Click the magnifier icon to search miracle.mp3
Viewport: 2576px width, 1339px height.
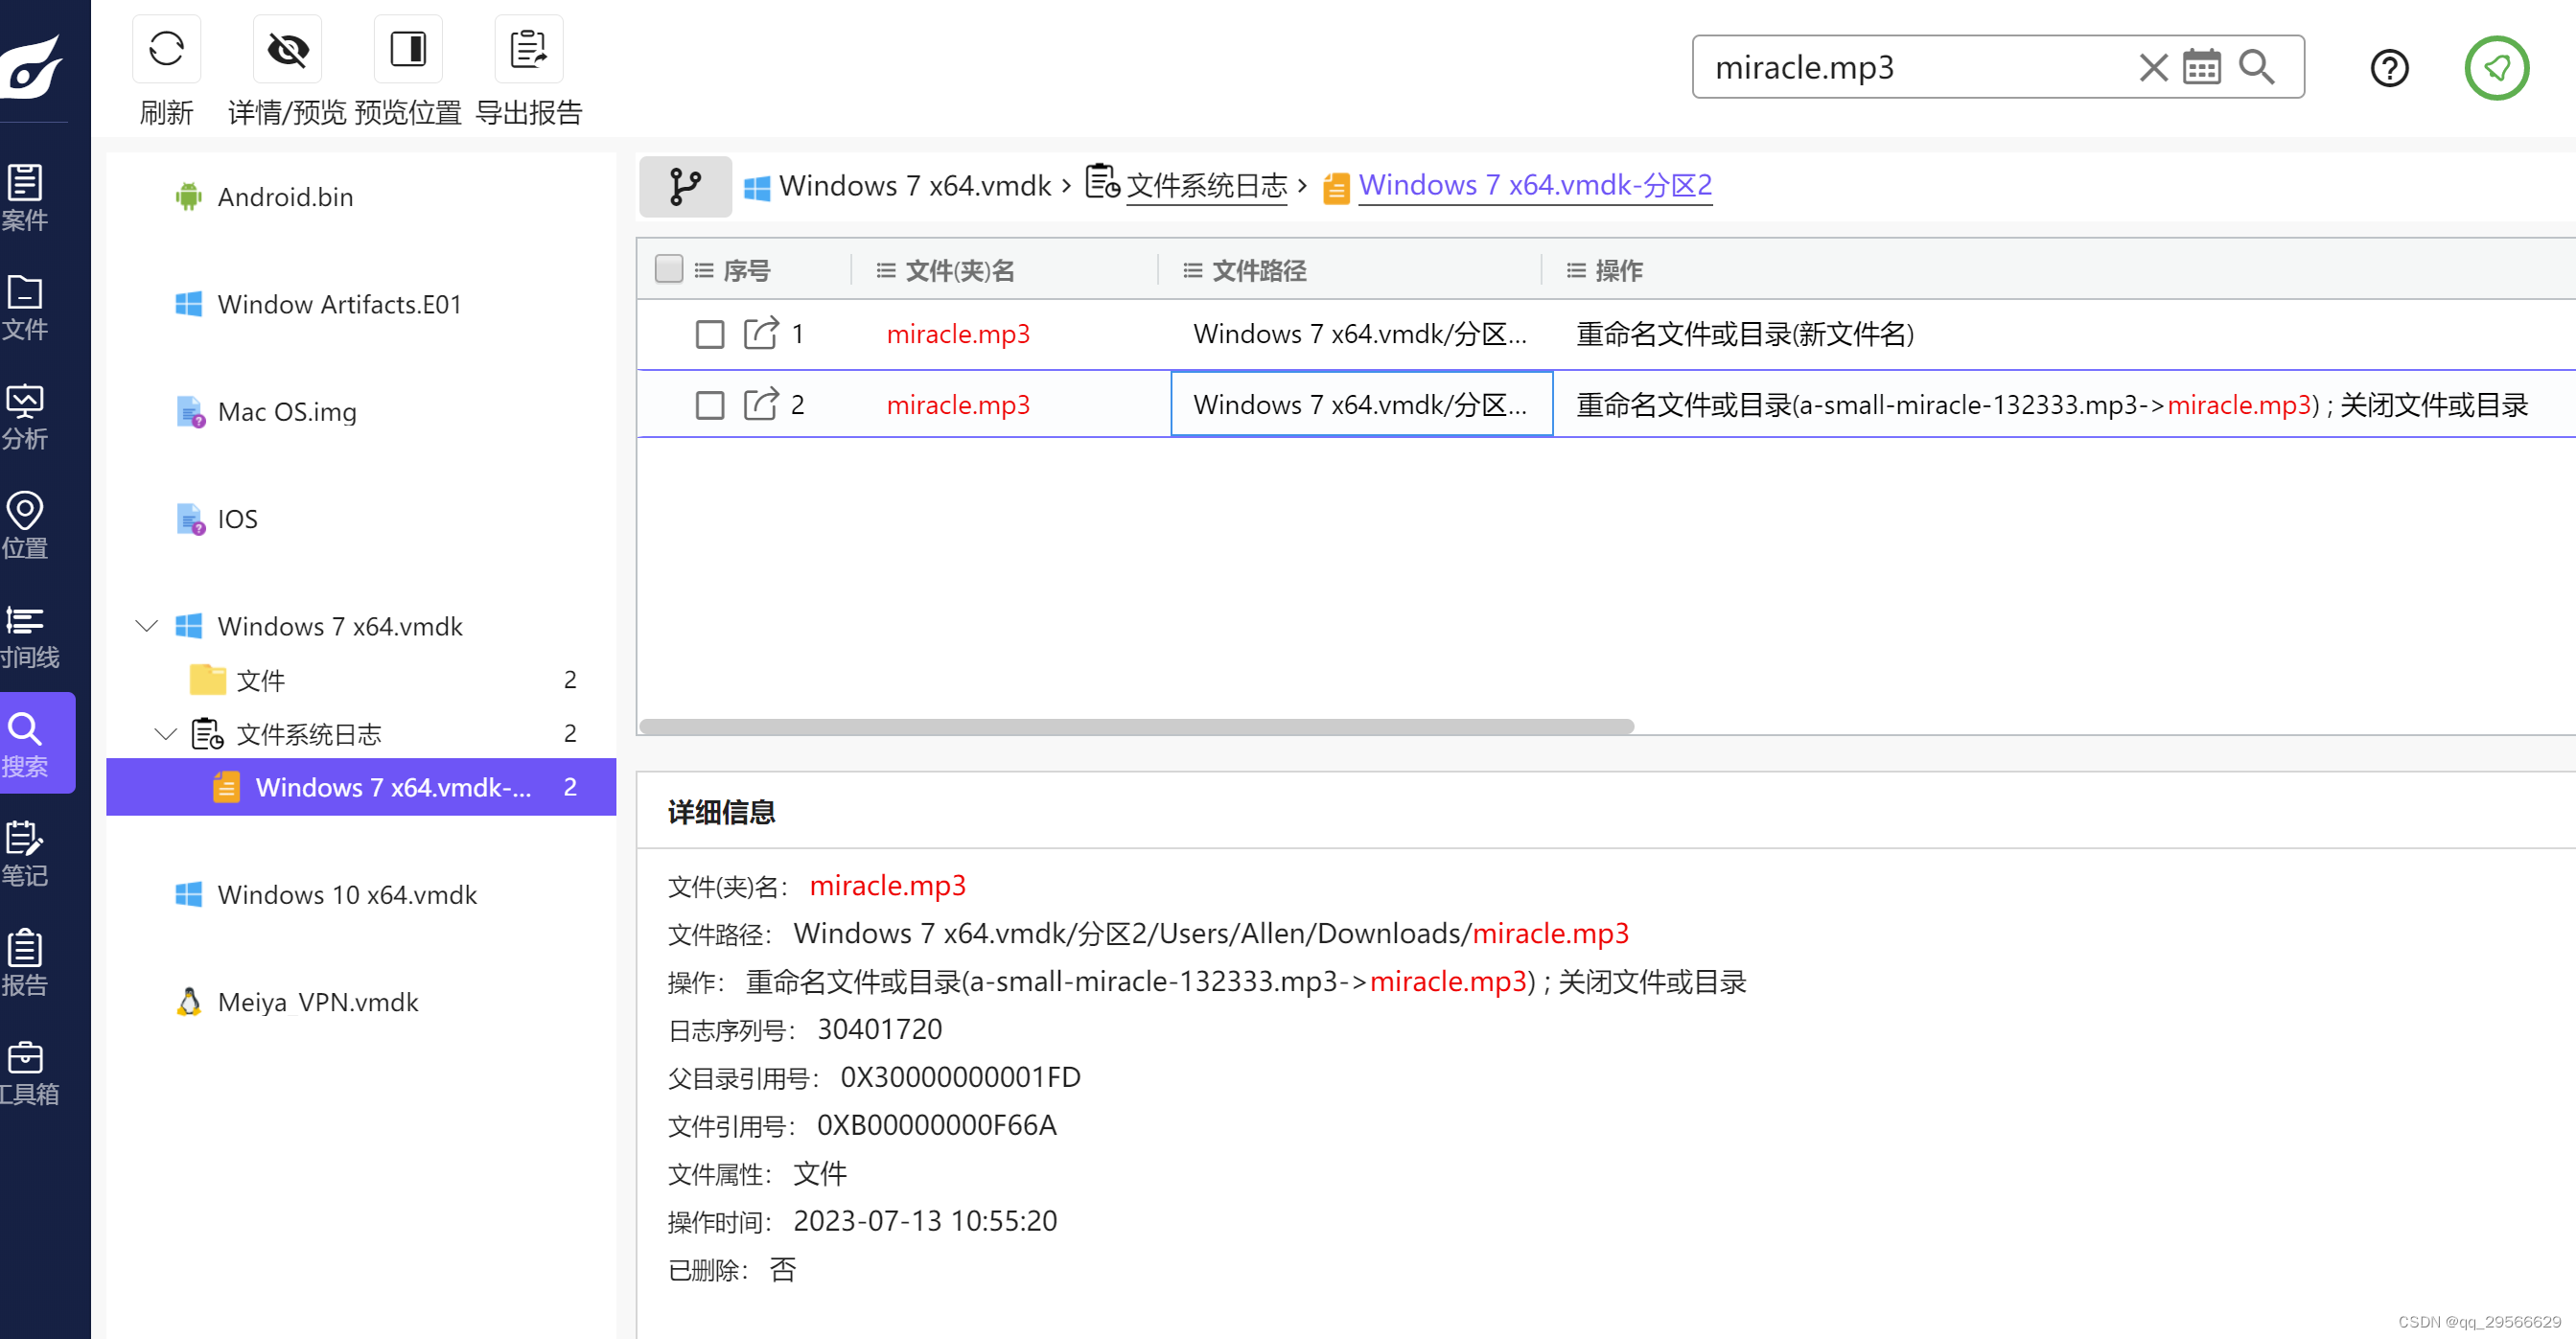click(x=2256, y=68)
